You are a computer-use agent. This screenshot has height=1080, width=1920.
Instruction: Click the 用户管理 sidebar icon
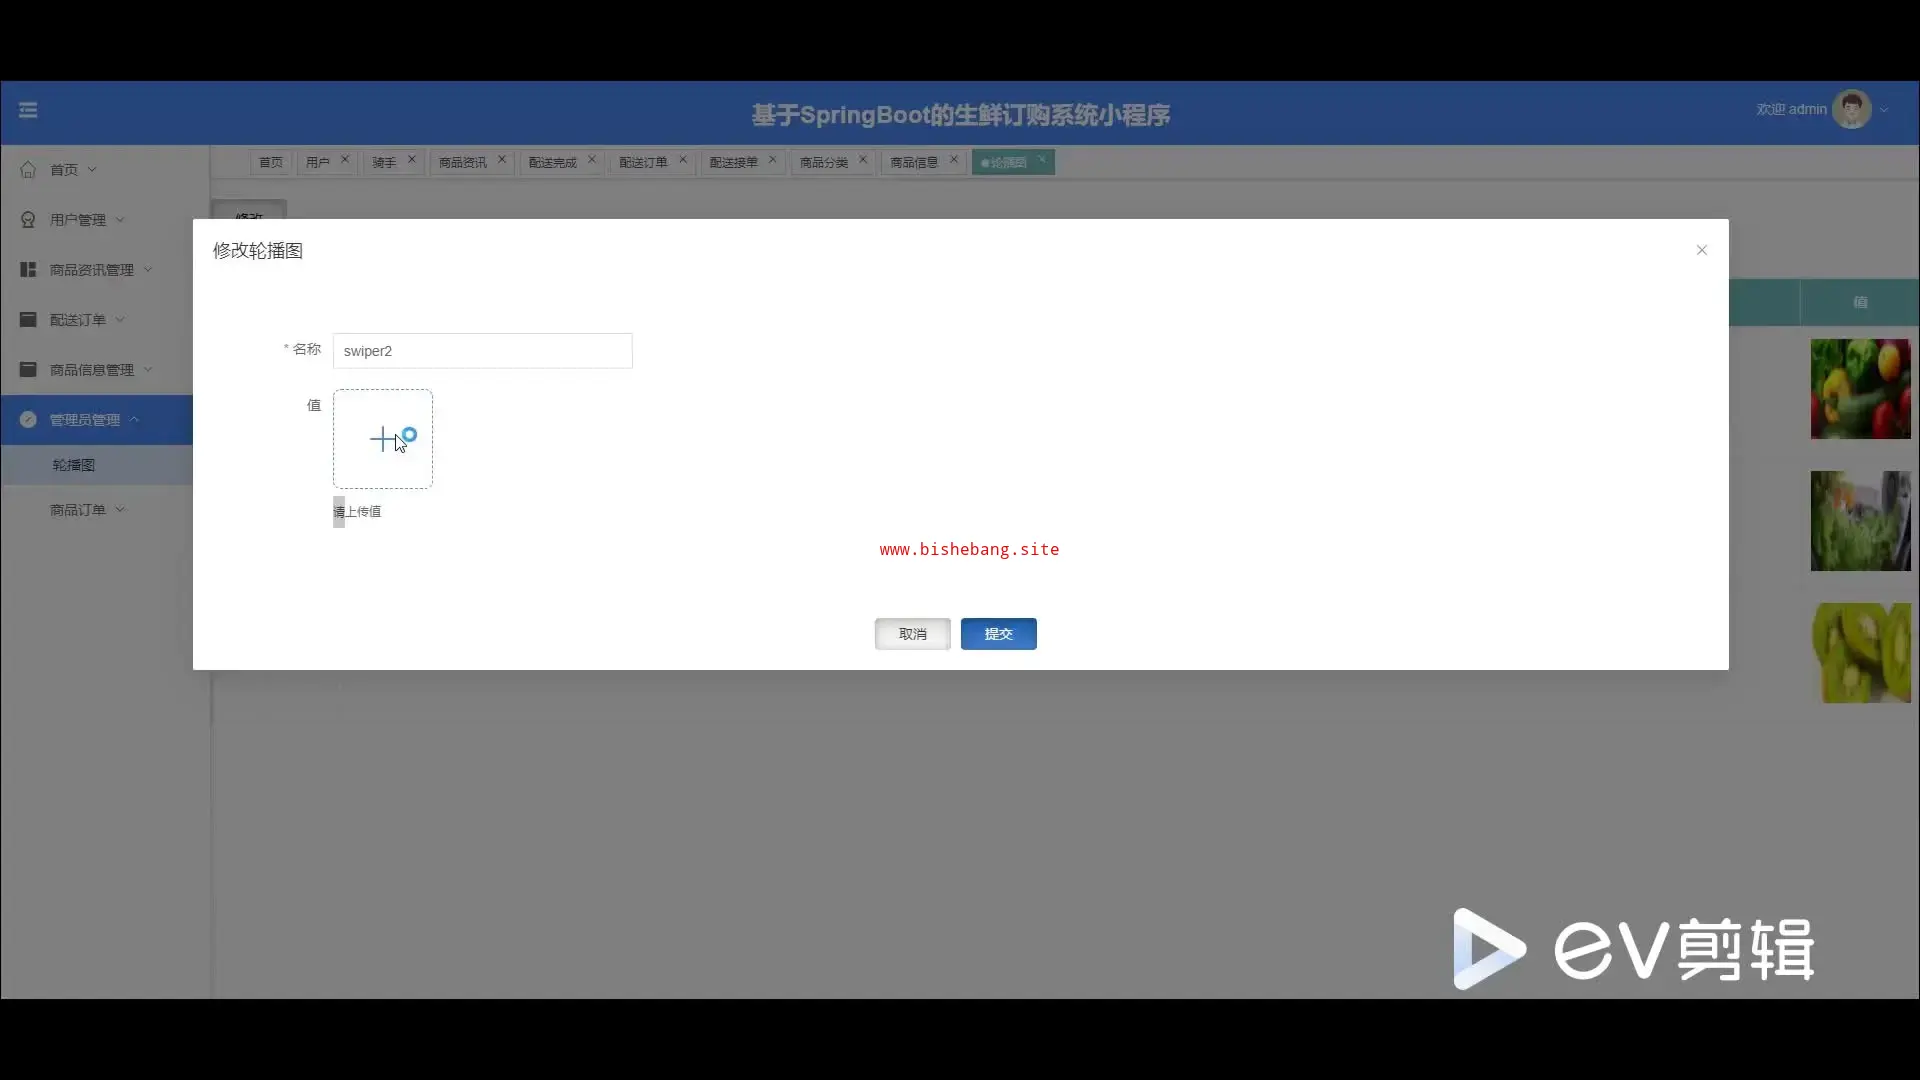(x=28, y=220)
